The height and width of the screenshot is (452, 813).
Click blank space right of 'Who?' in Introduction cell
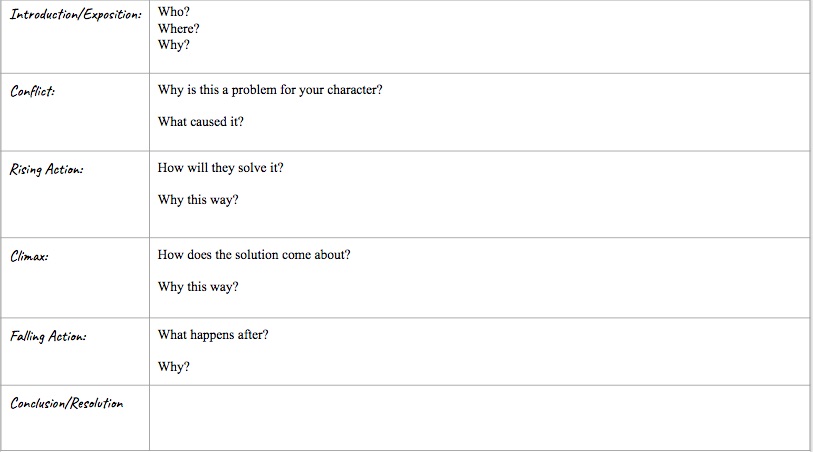[498, 12]
